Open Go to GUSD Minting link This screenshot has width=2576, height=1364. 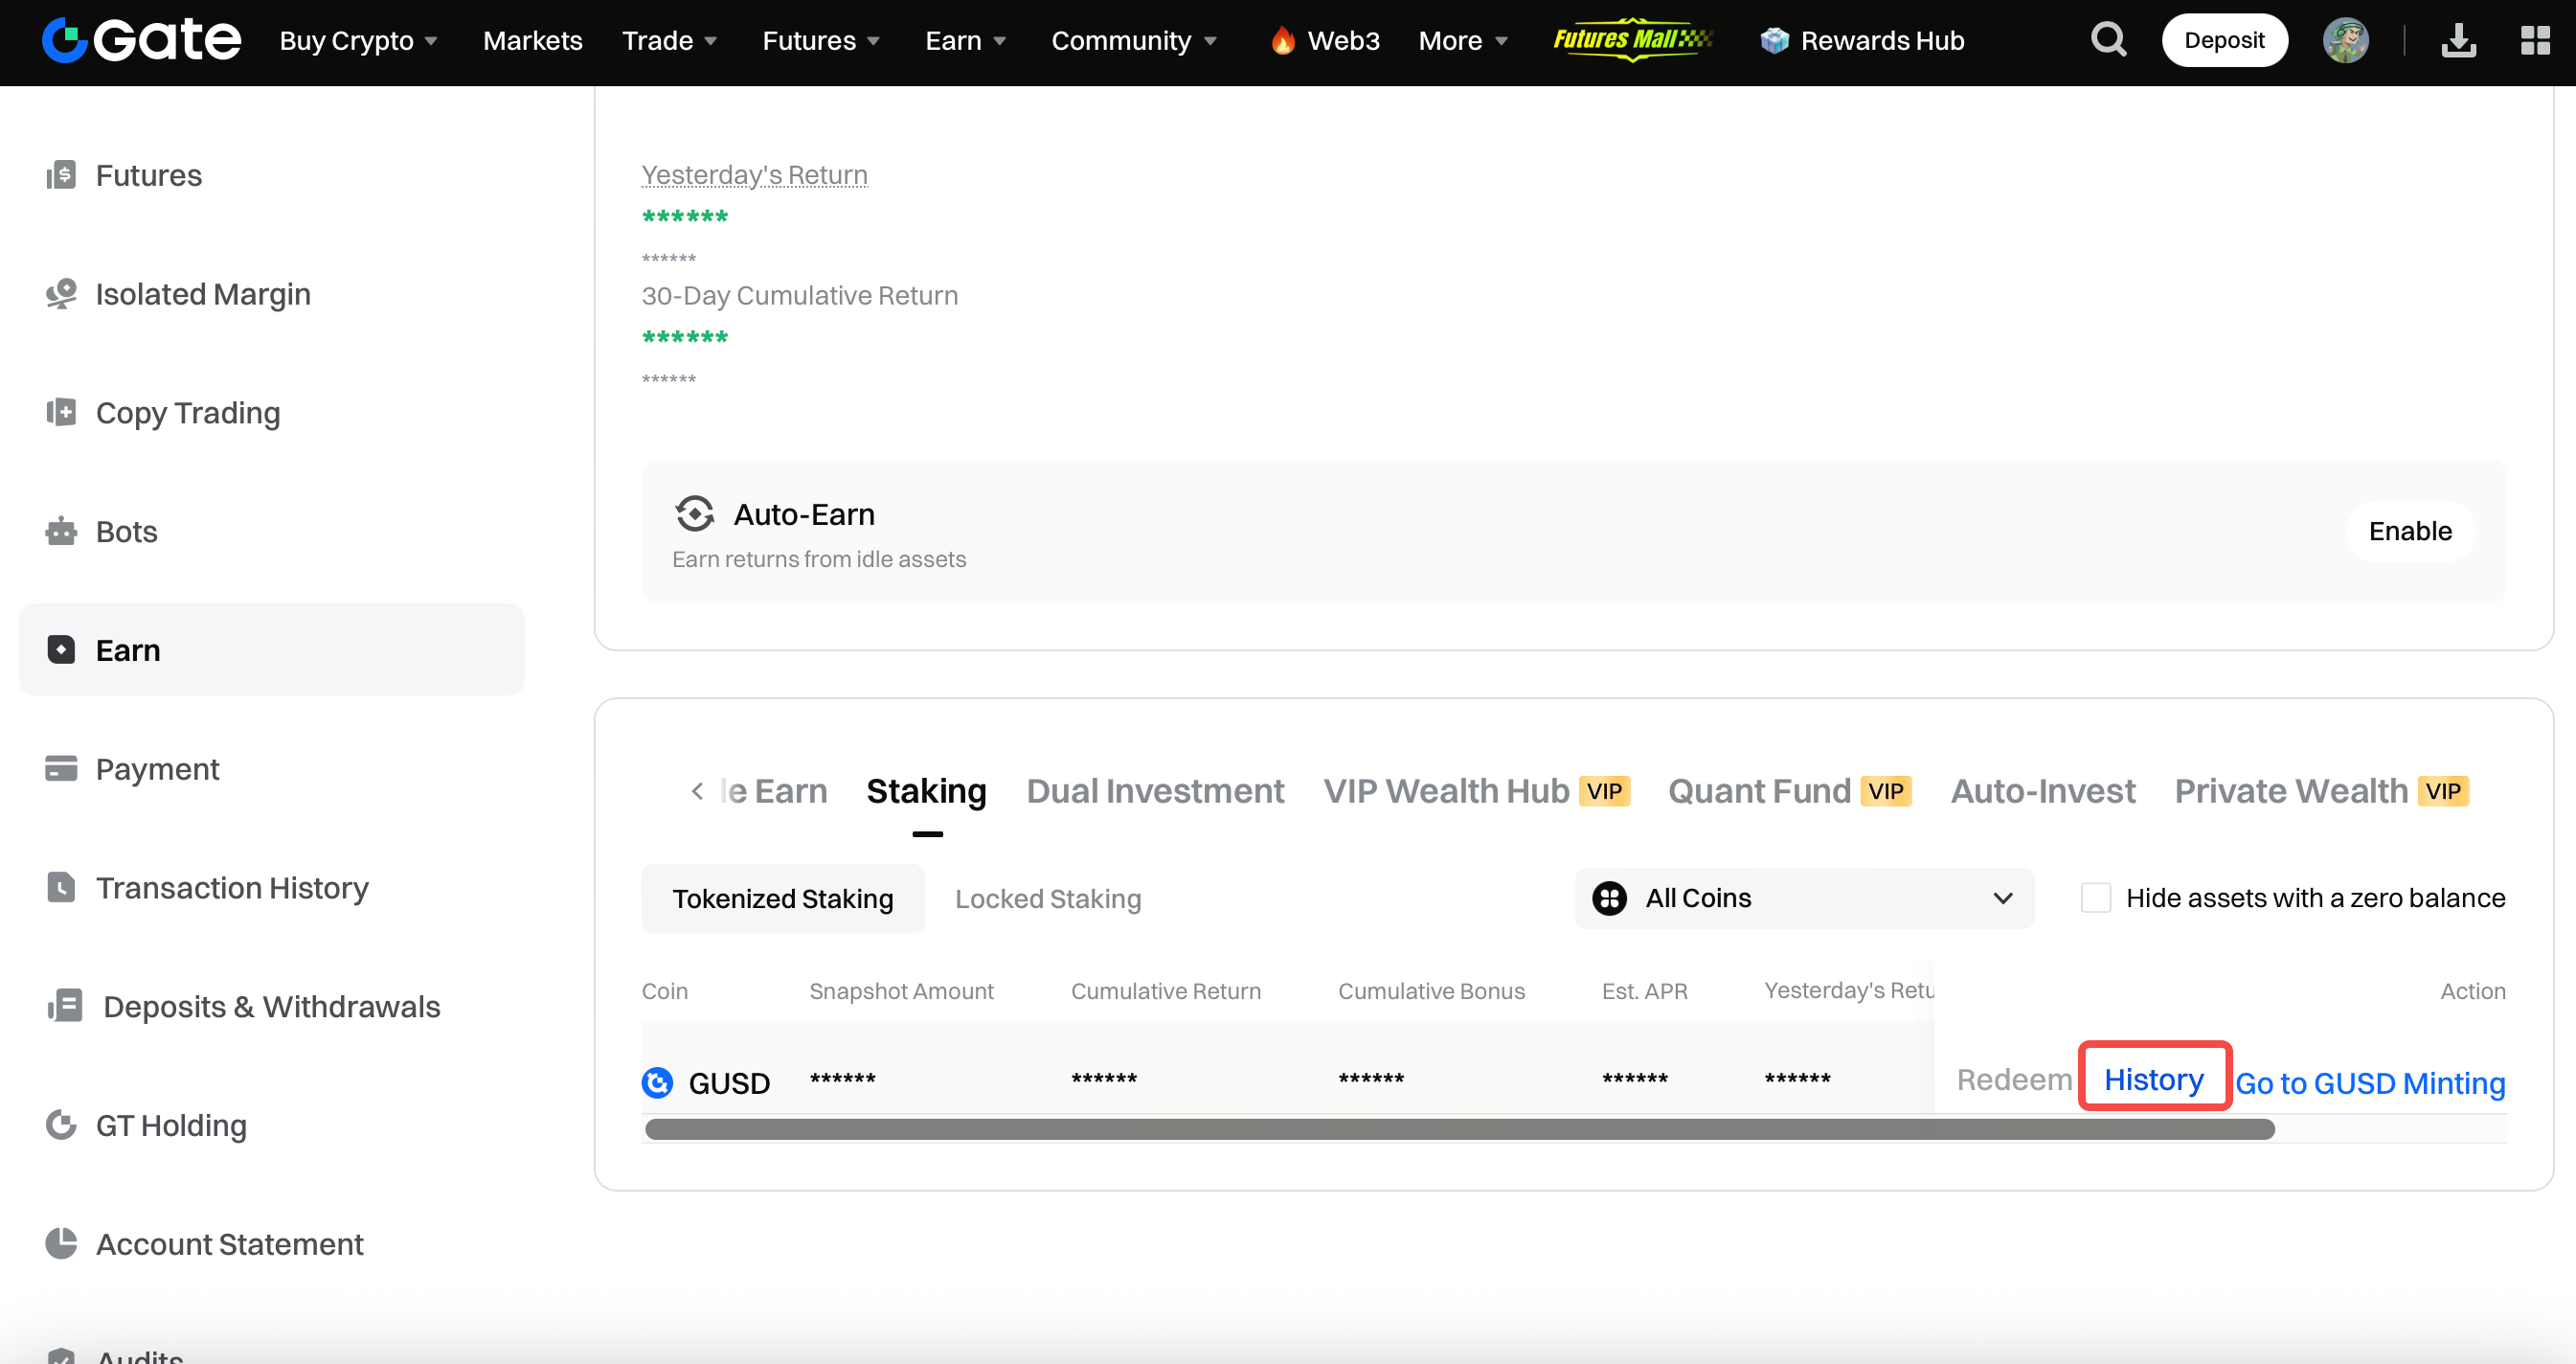(x=2369, y=1083)
